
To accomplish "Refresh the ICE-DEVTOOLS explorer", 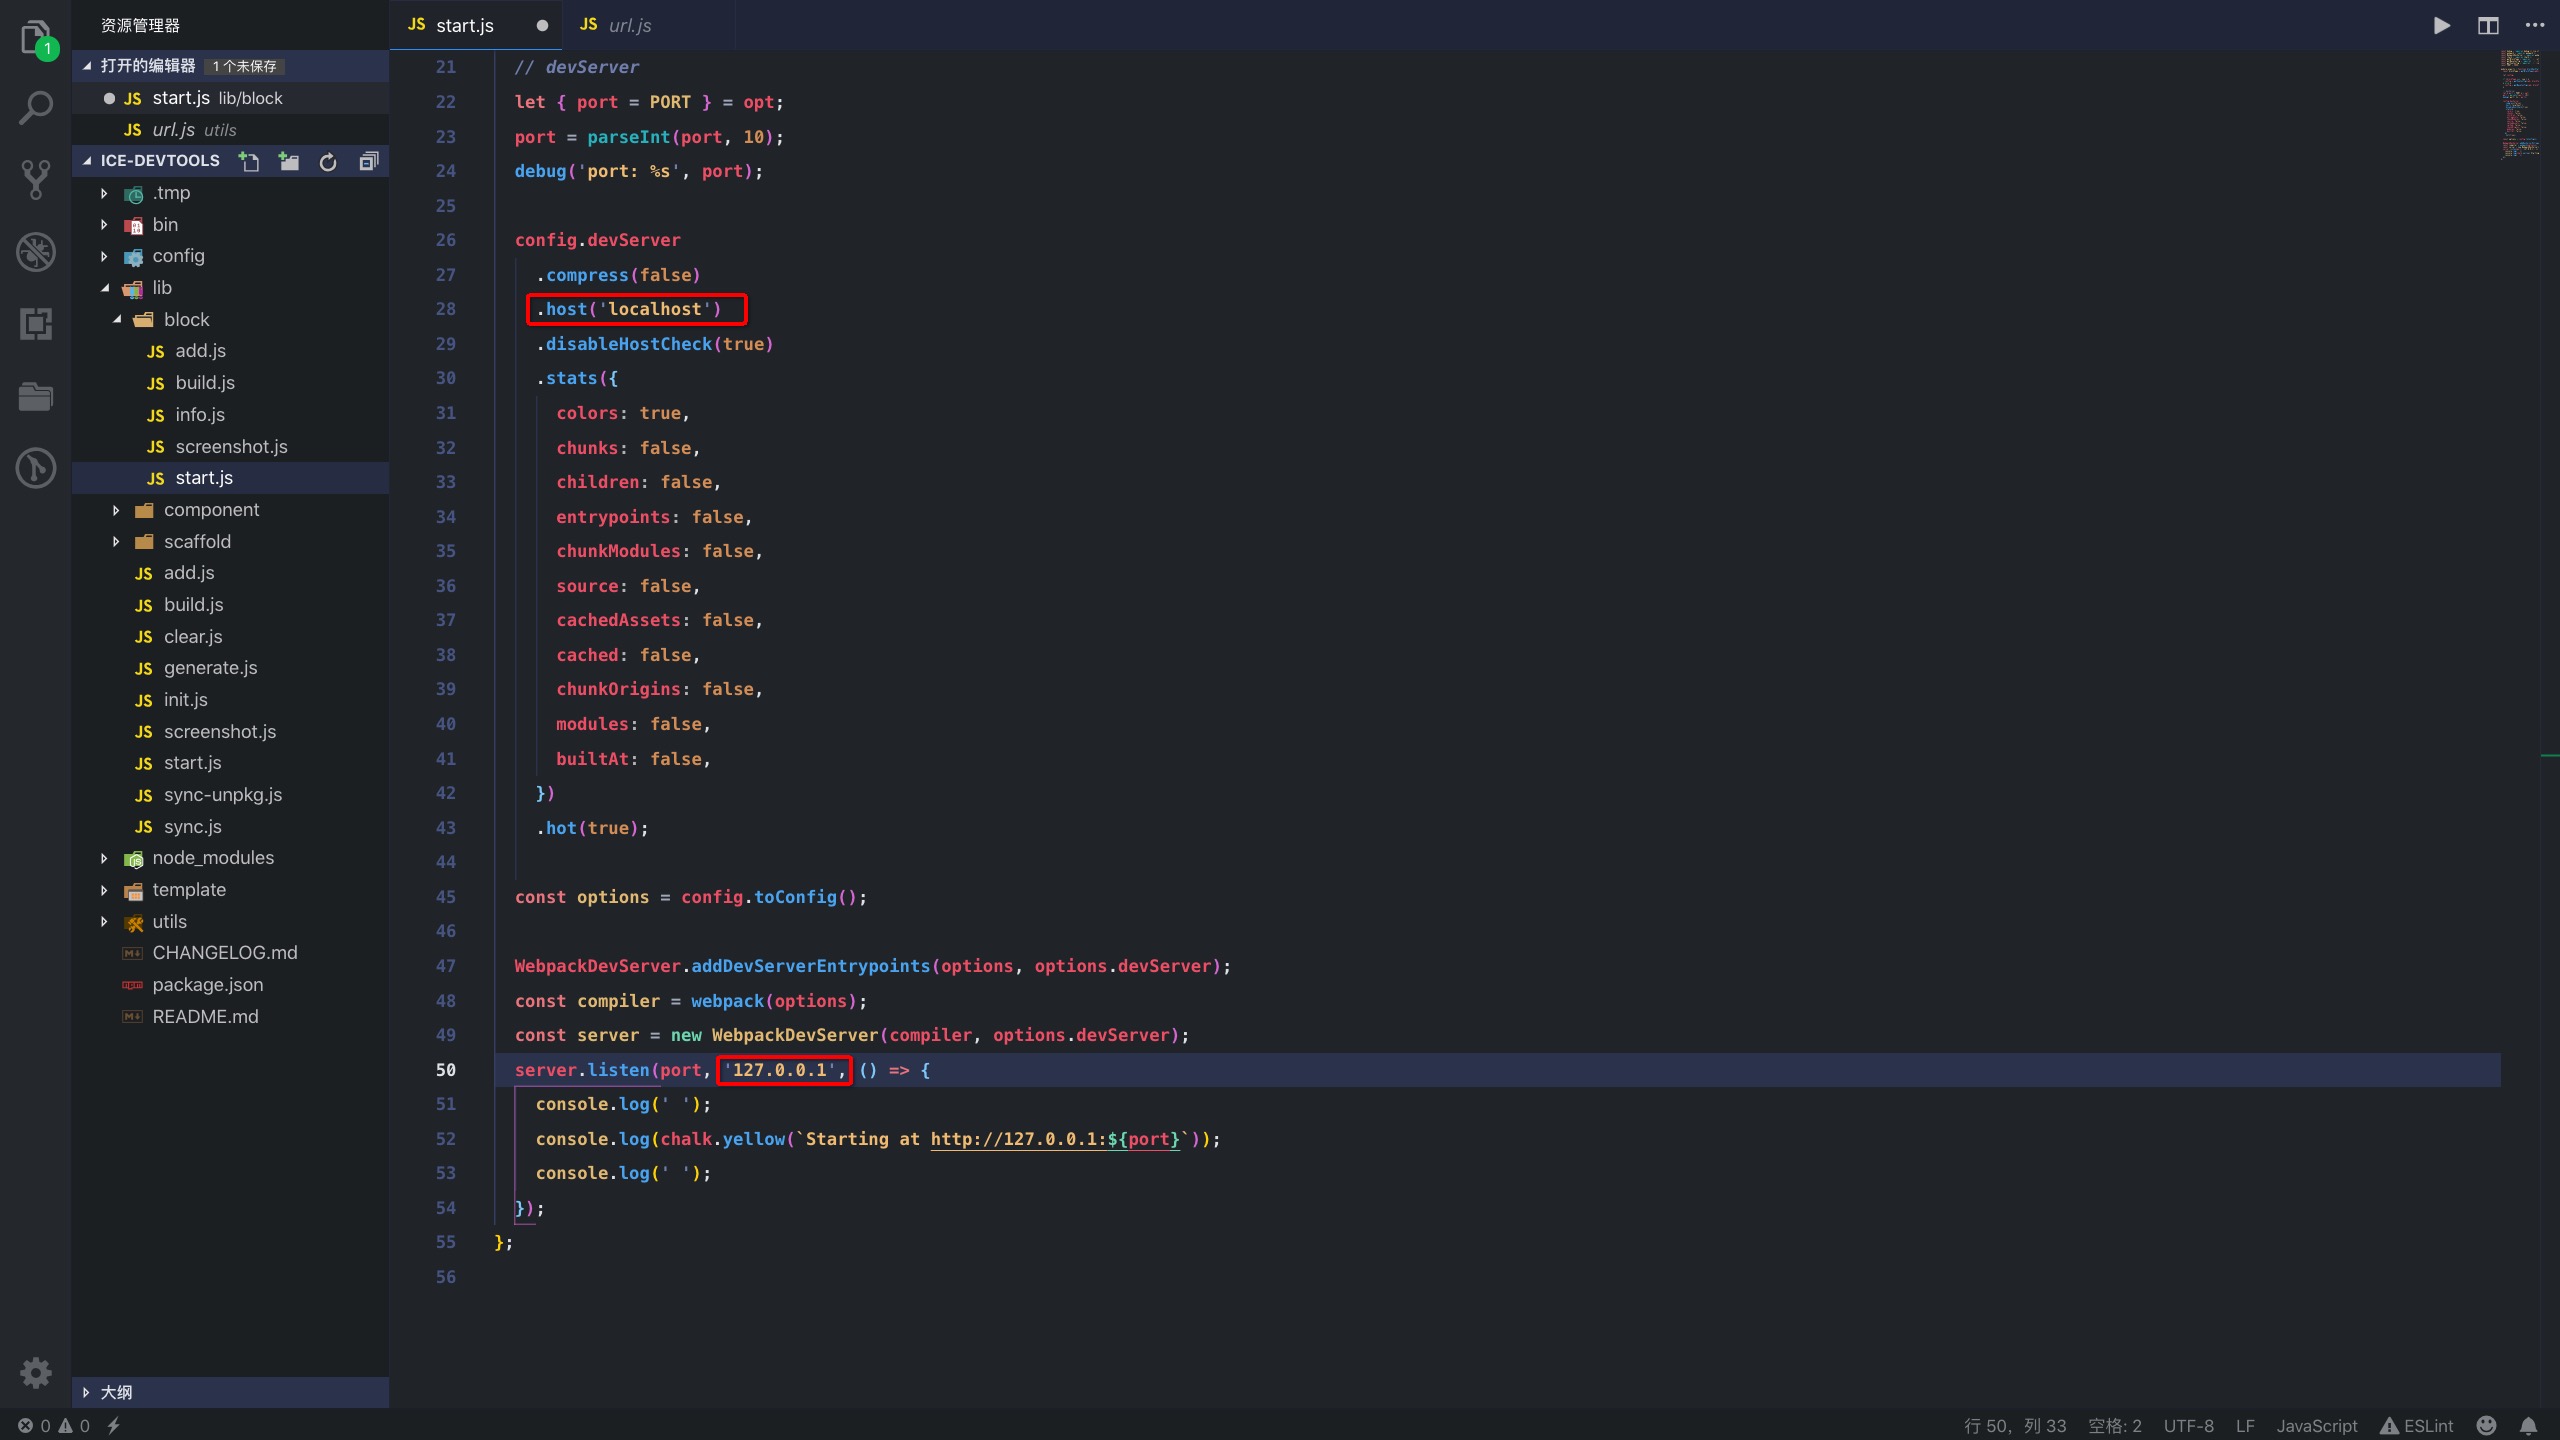I will pyautogui.click(x=328, y=161).
